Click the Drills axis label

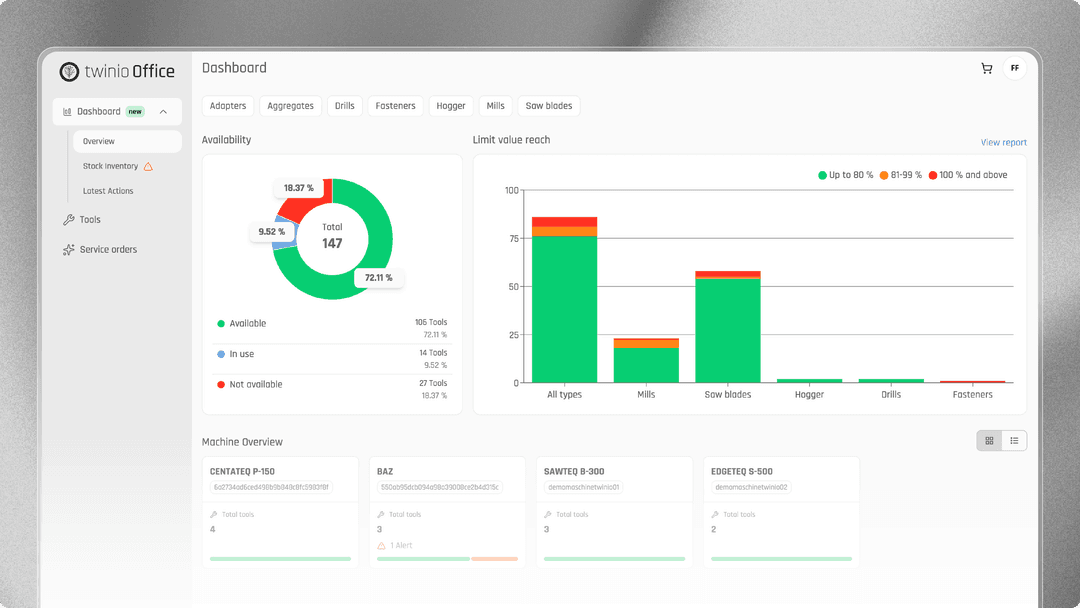891,395
